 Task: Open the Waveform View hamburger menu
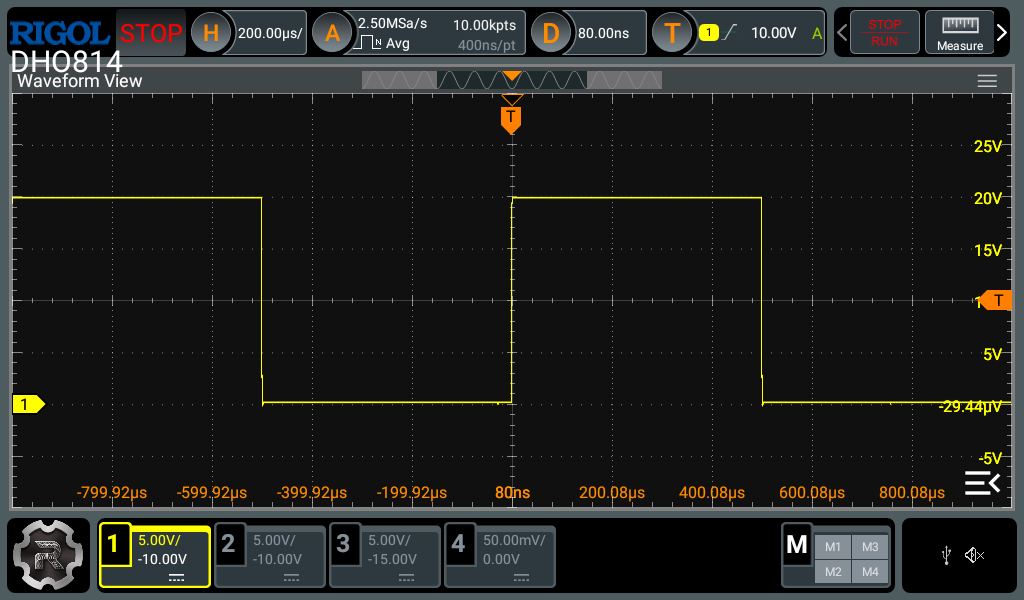tap(987, 81)
